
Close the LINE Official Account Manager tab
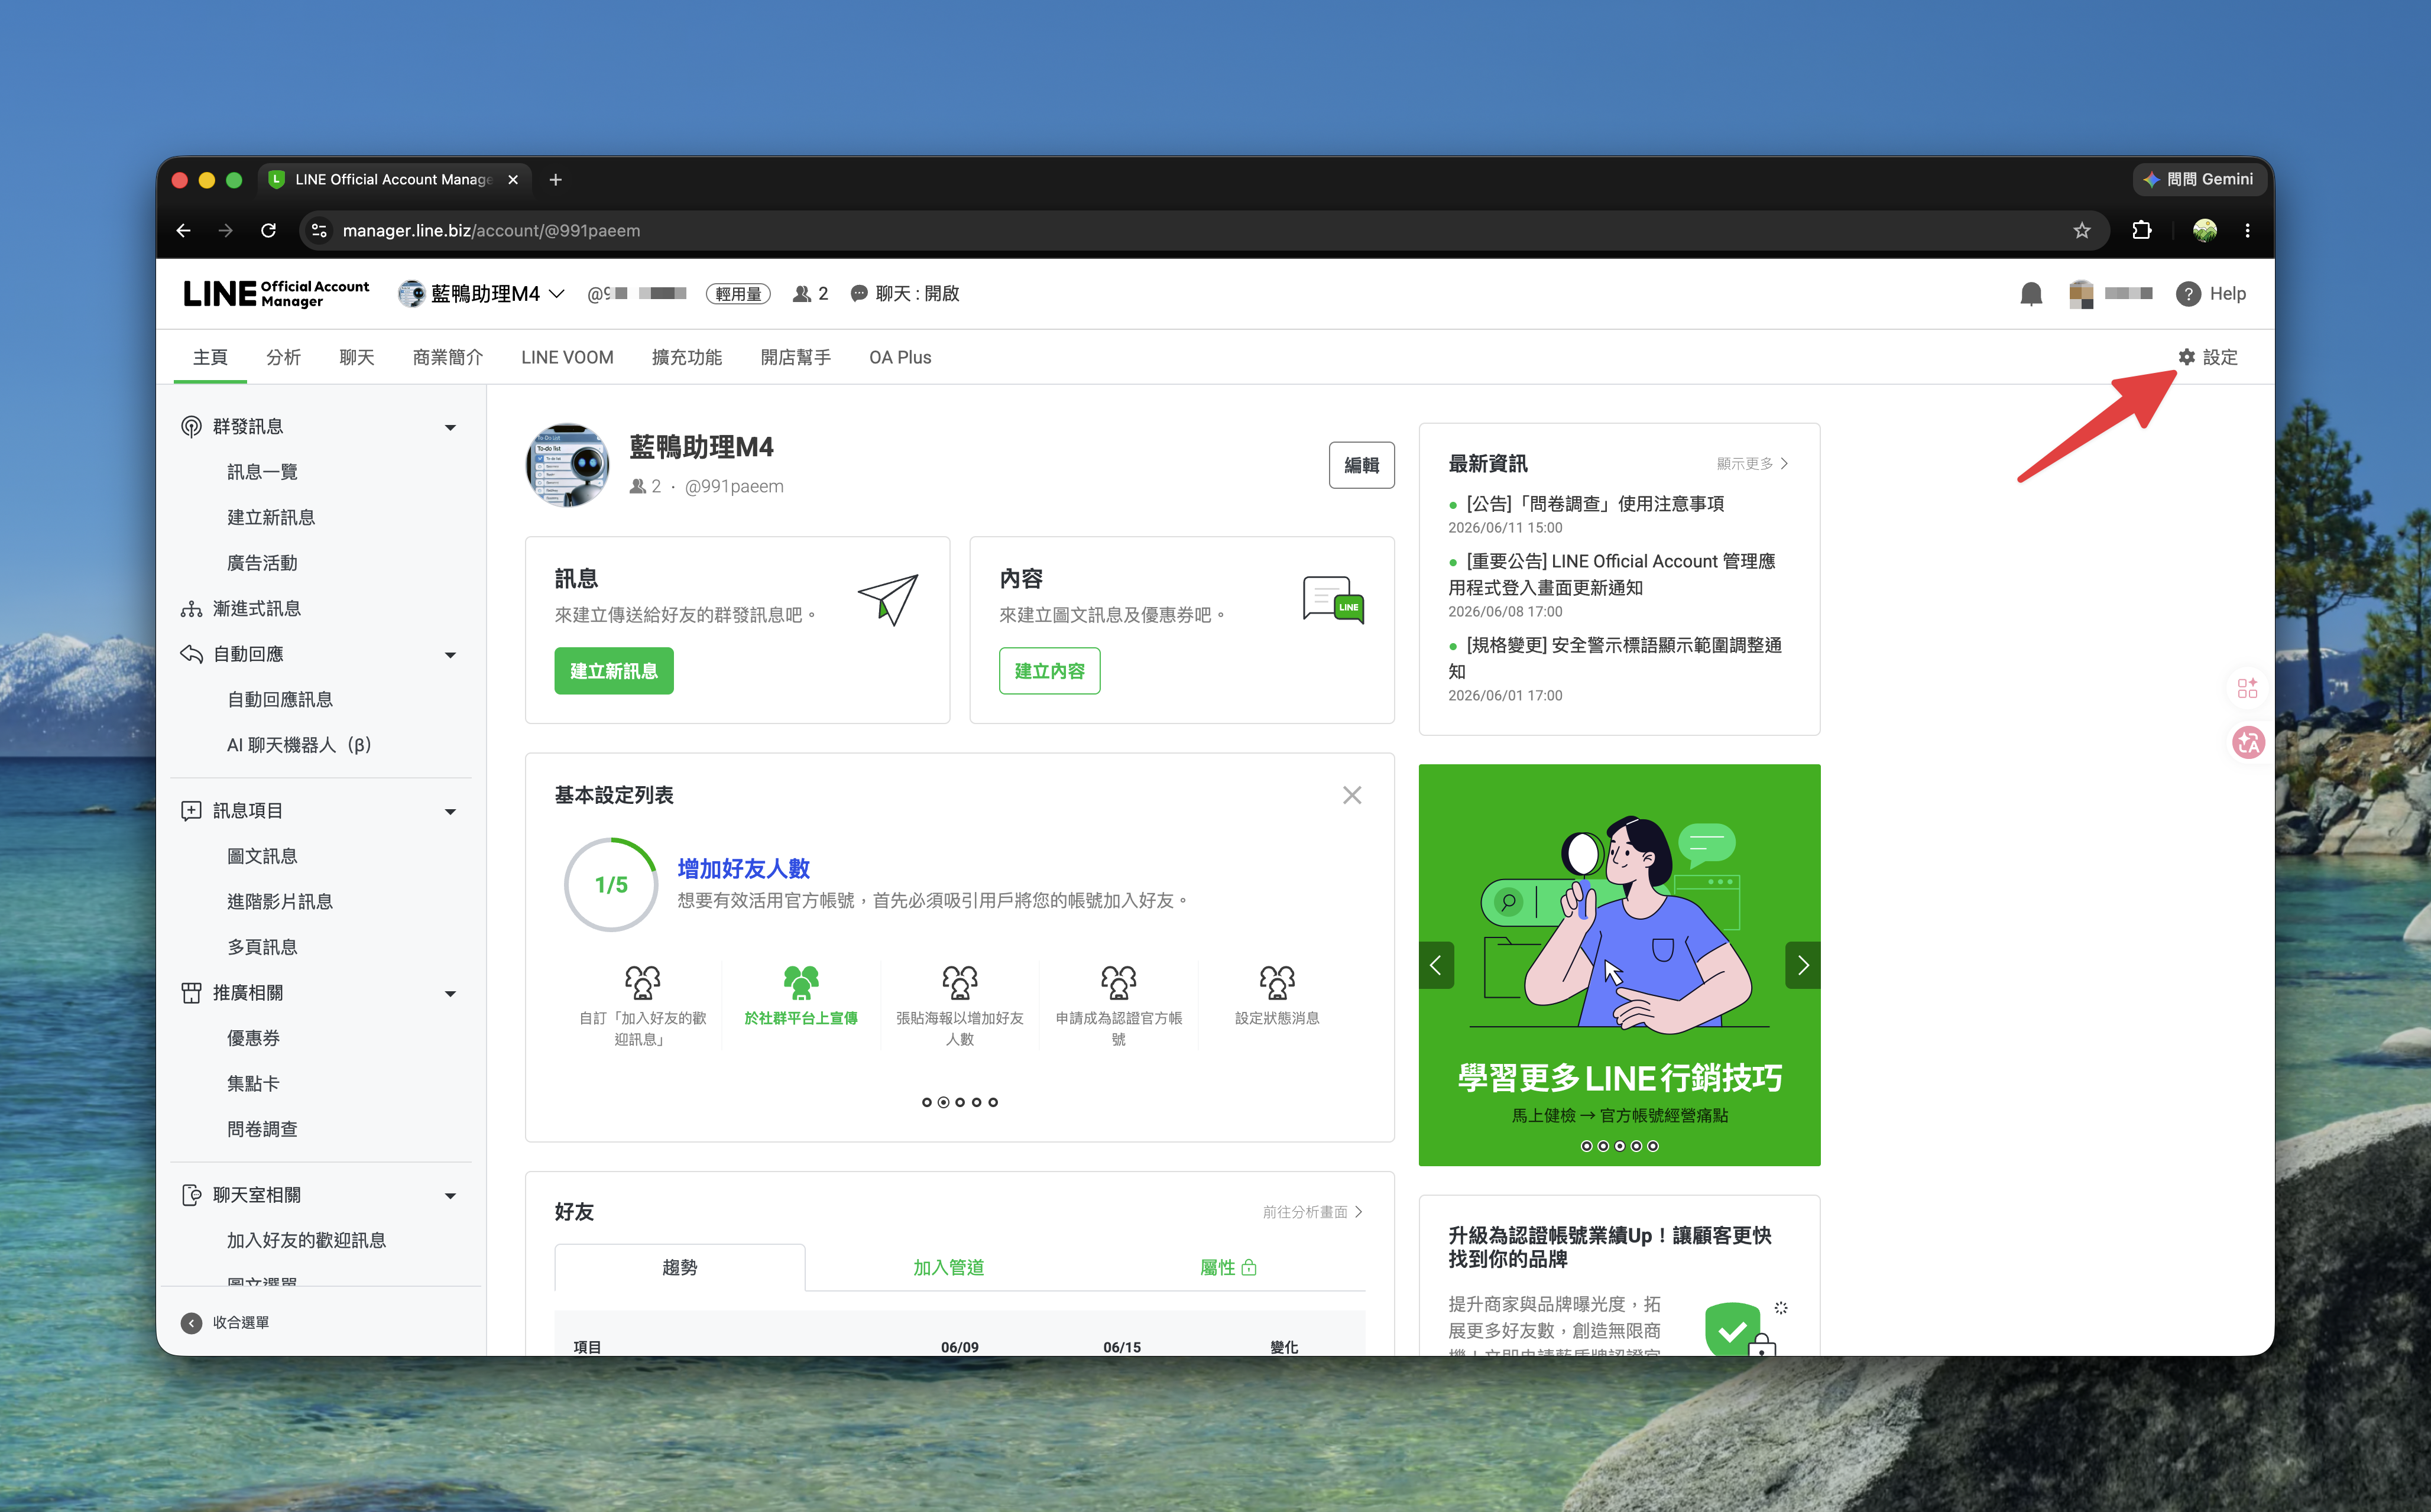click(513, 180)
